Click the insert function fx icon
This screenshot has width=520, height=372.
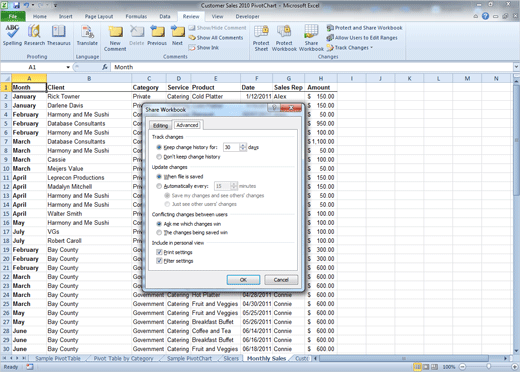pyautogui.click(x=105, y=67)
